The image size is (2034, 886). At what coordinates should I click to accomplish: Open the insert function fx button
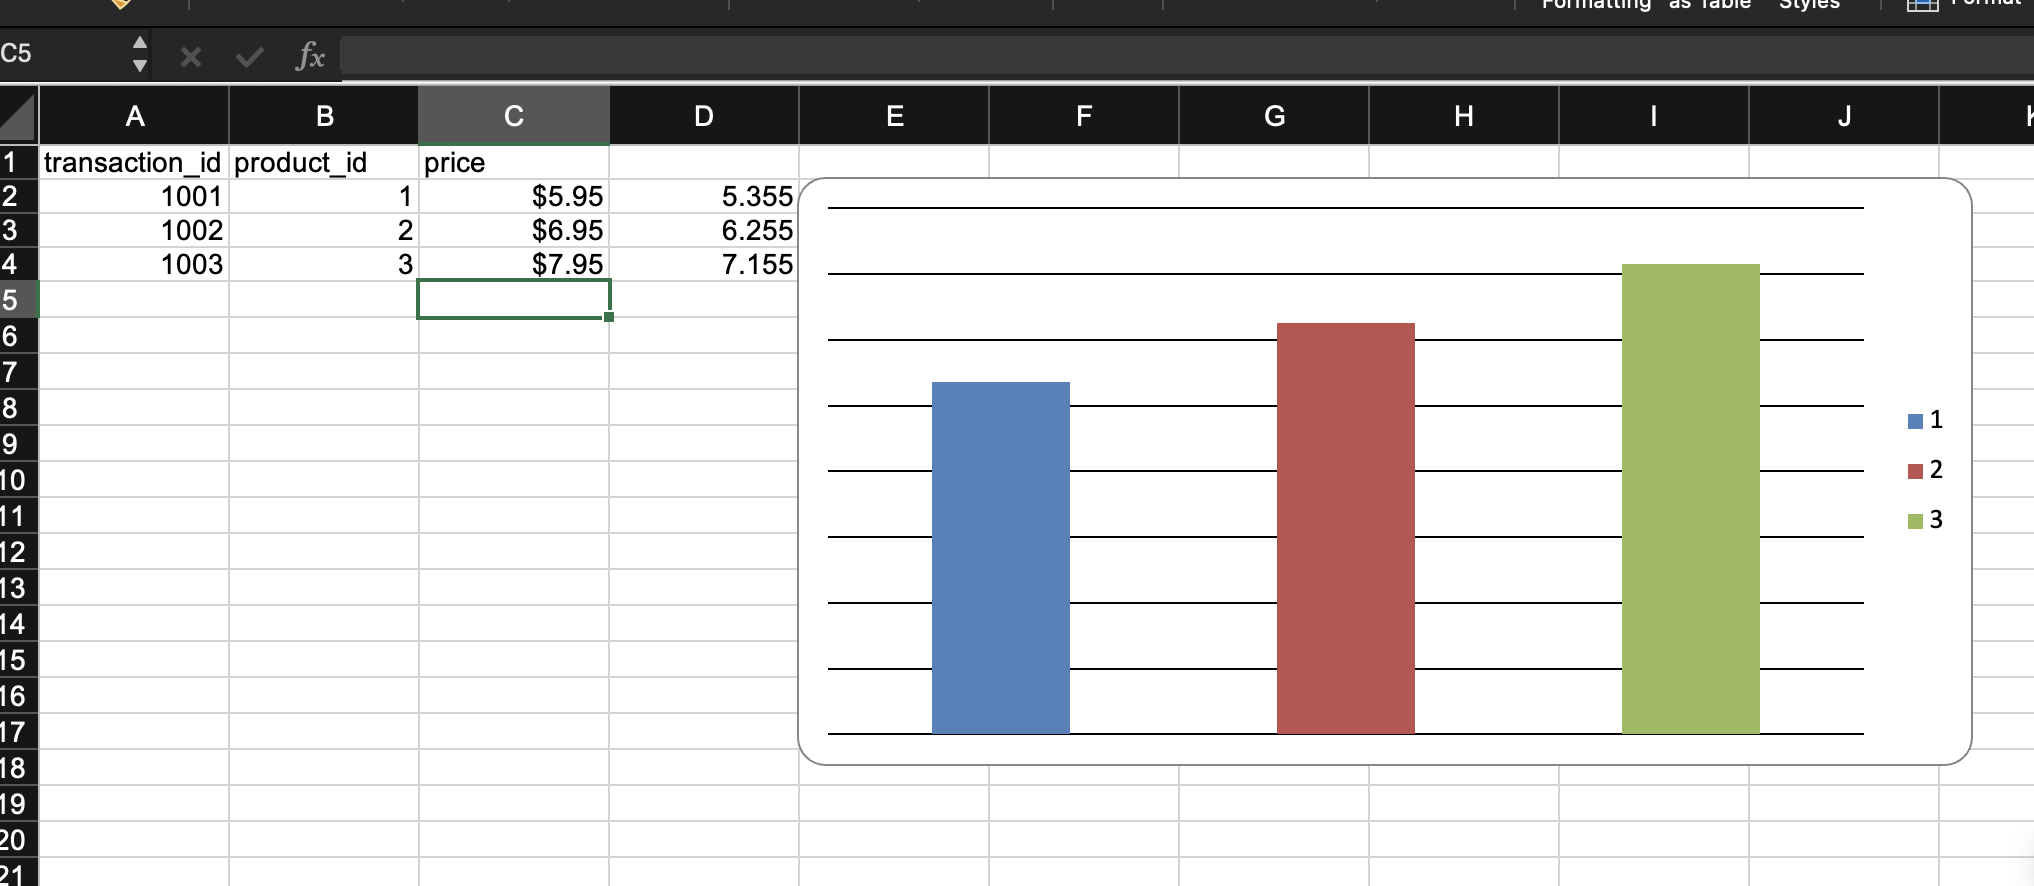[310, 56]
